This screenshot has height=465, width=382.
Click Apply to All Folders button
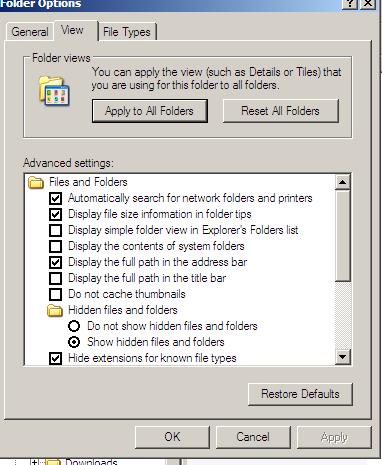pyautogui.click(x=150, y=111)
